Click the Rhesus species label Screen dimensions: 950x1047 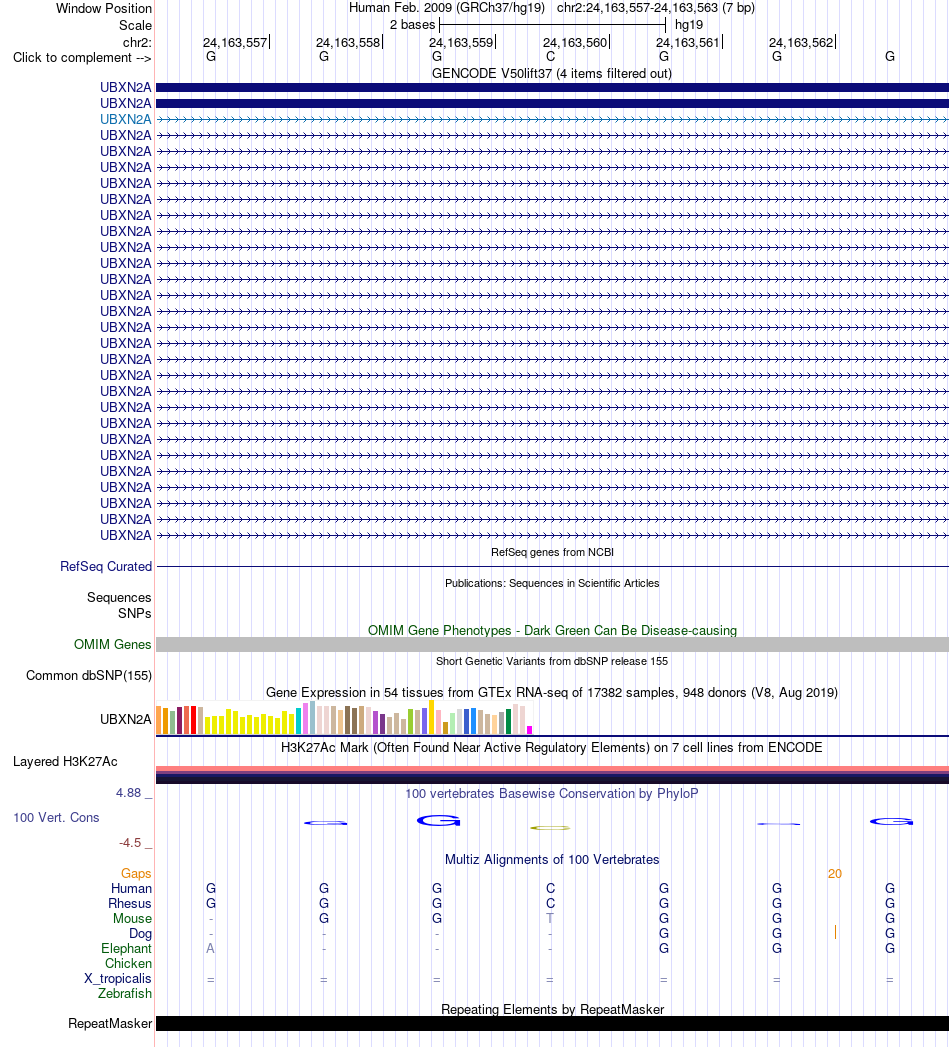point(130,903)
